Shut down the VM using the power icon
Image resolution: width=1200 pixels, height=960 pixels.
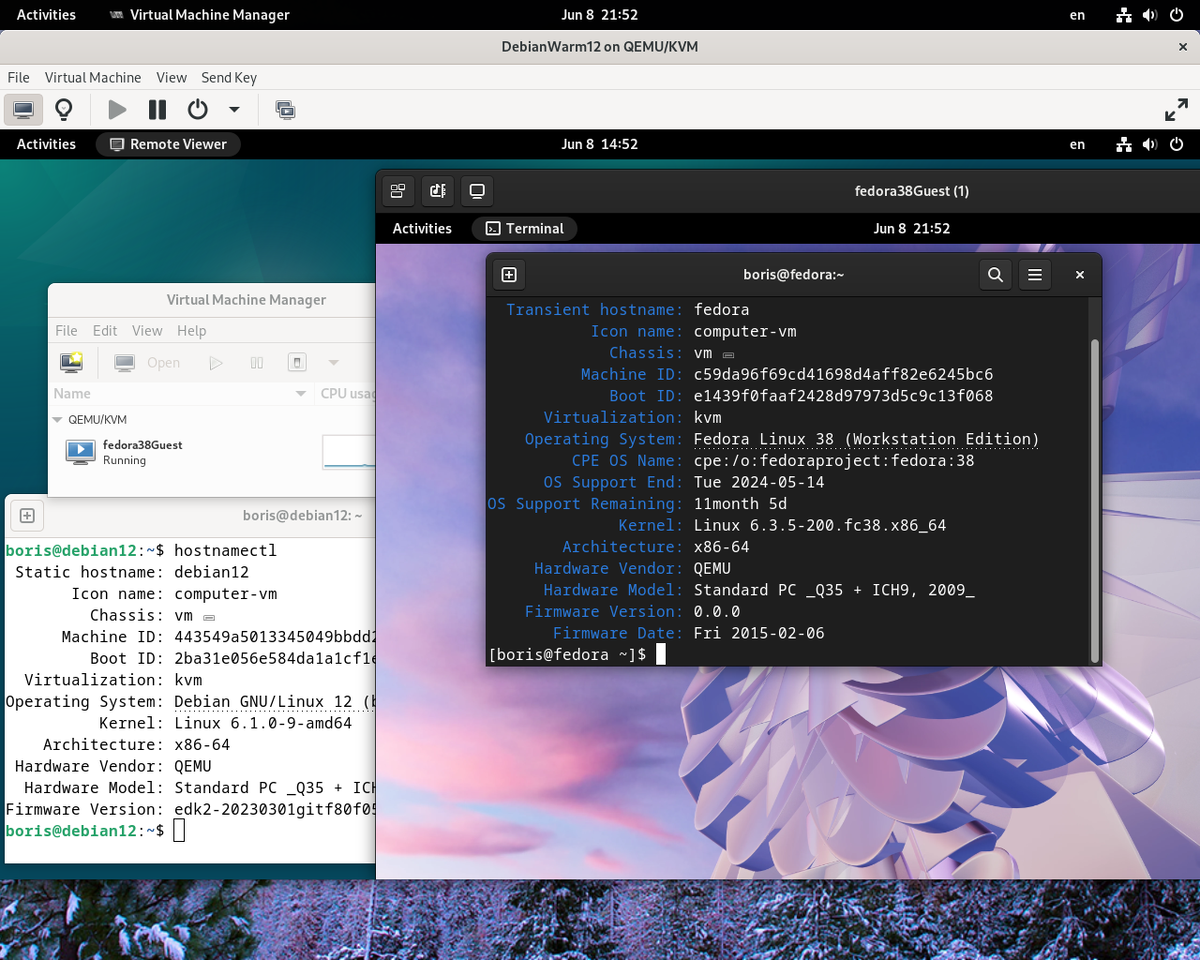197,109
